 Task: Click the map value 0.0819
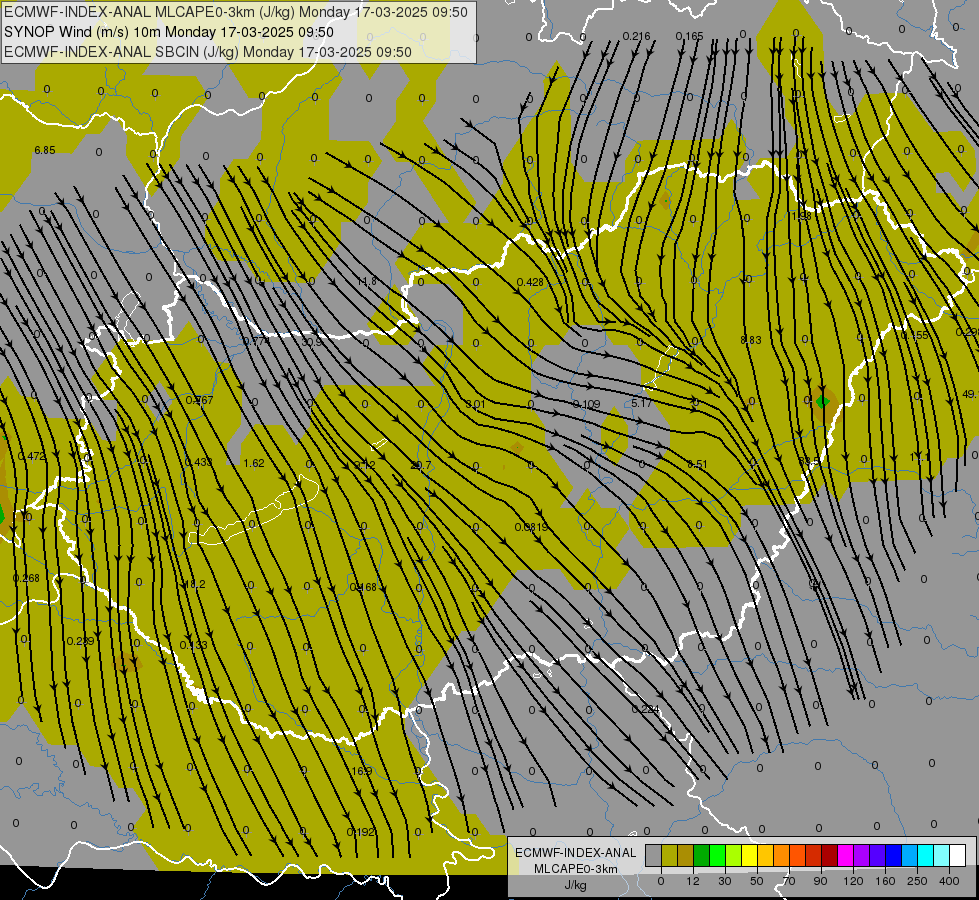[x=531, y=527]
